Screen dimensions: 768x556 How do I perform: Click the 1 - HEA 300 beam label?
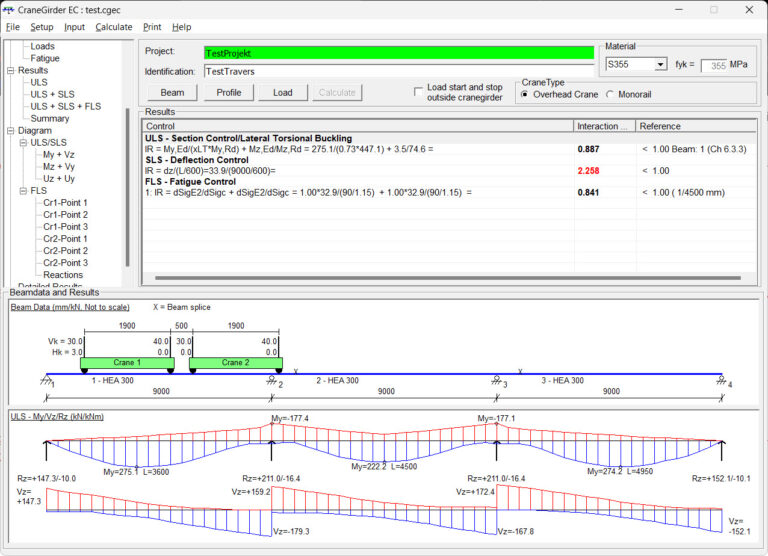coord(113,381)
